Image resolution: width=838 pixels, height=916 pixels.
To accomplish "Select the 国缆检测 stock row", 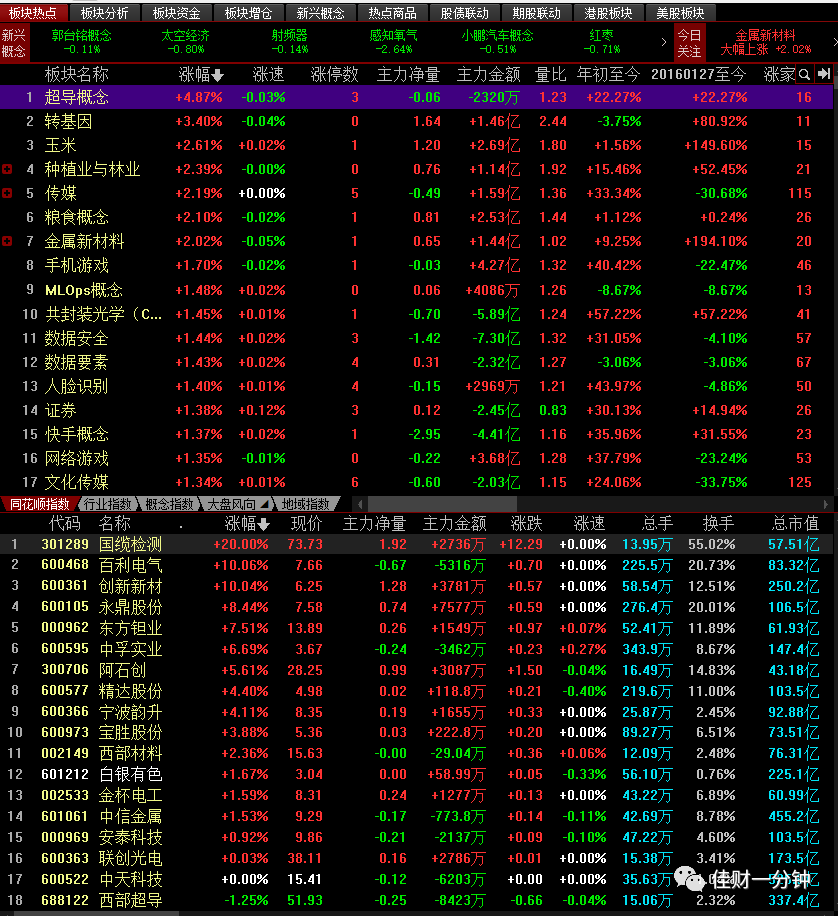I will (416, 544).
